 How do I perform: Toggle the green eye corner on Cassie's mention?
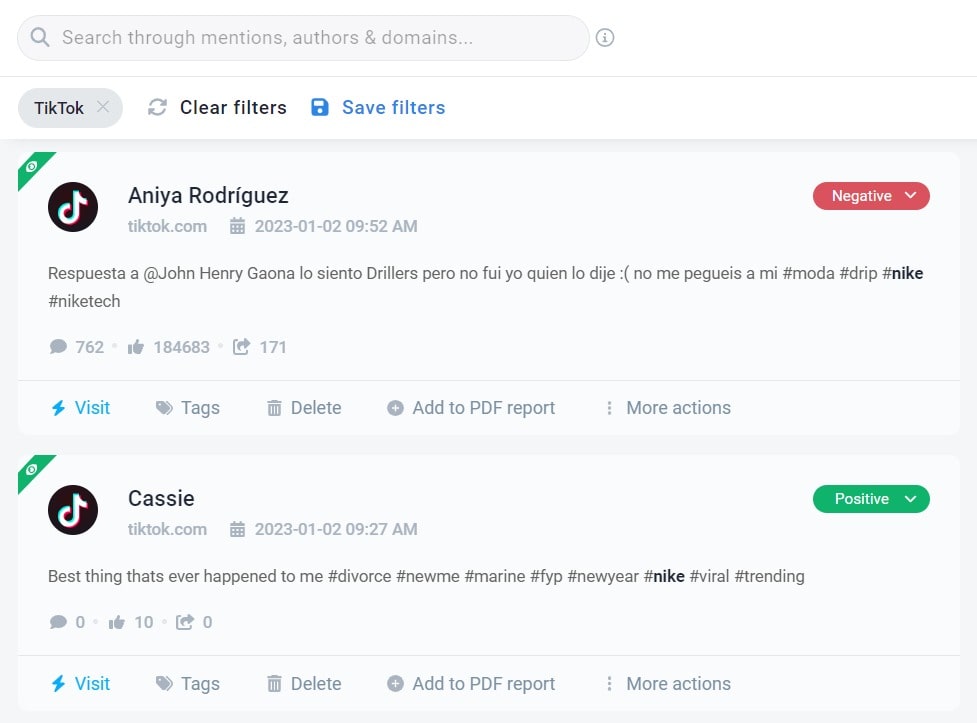[x=32, y=469]
